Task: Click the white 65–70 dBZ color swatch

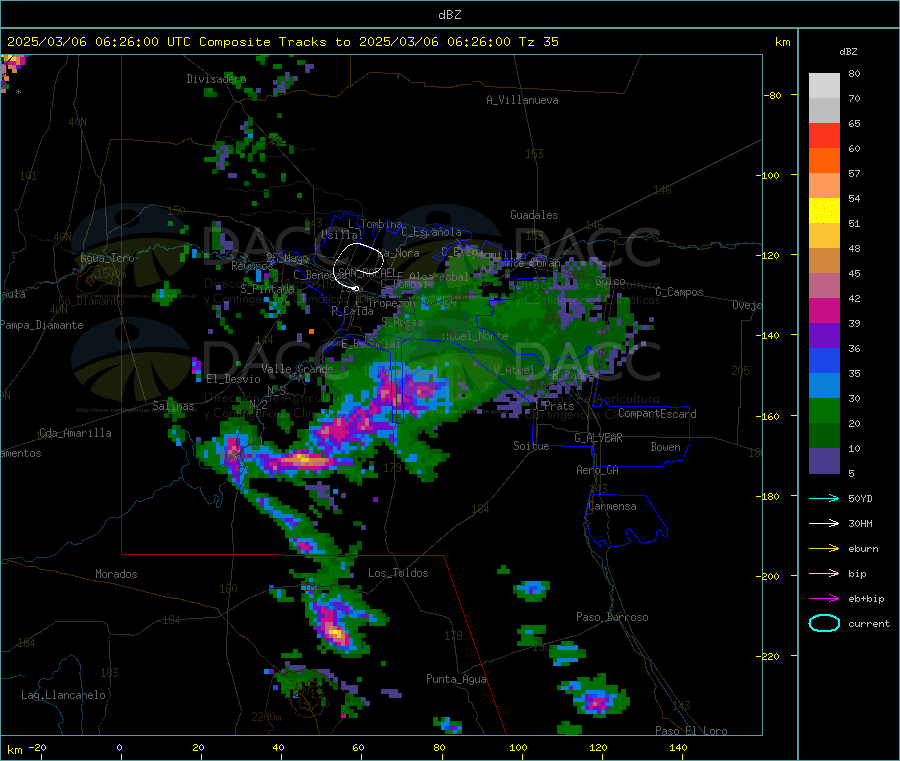Action: [824, 111]
